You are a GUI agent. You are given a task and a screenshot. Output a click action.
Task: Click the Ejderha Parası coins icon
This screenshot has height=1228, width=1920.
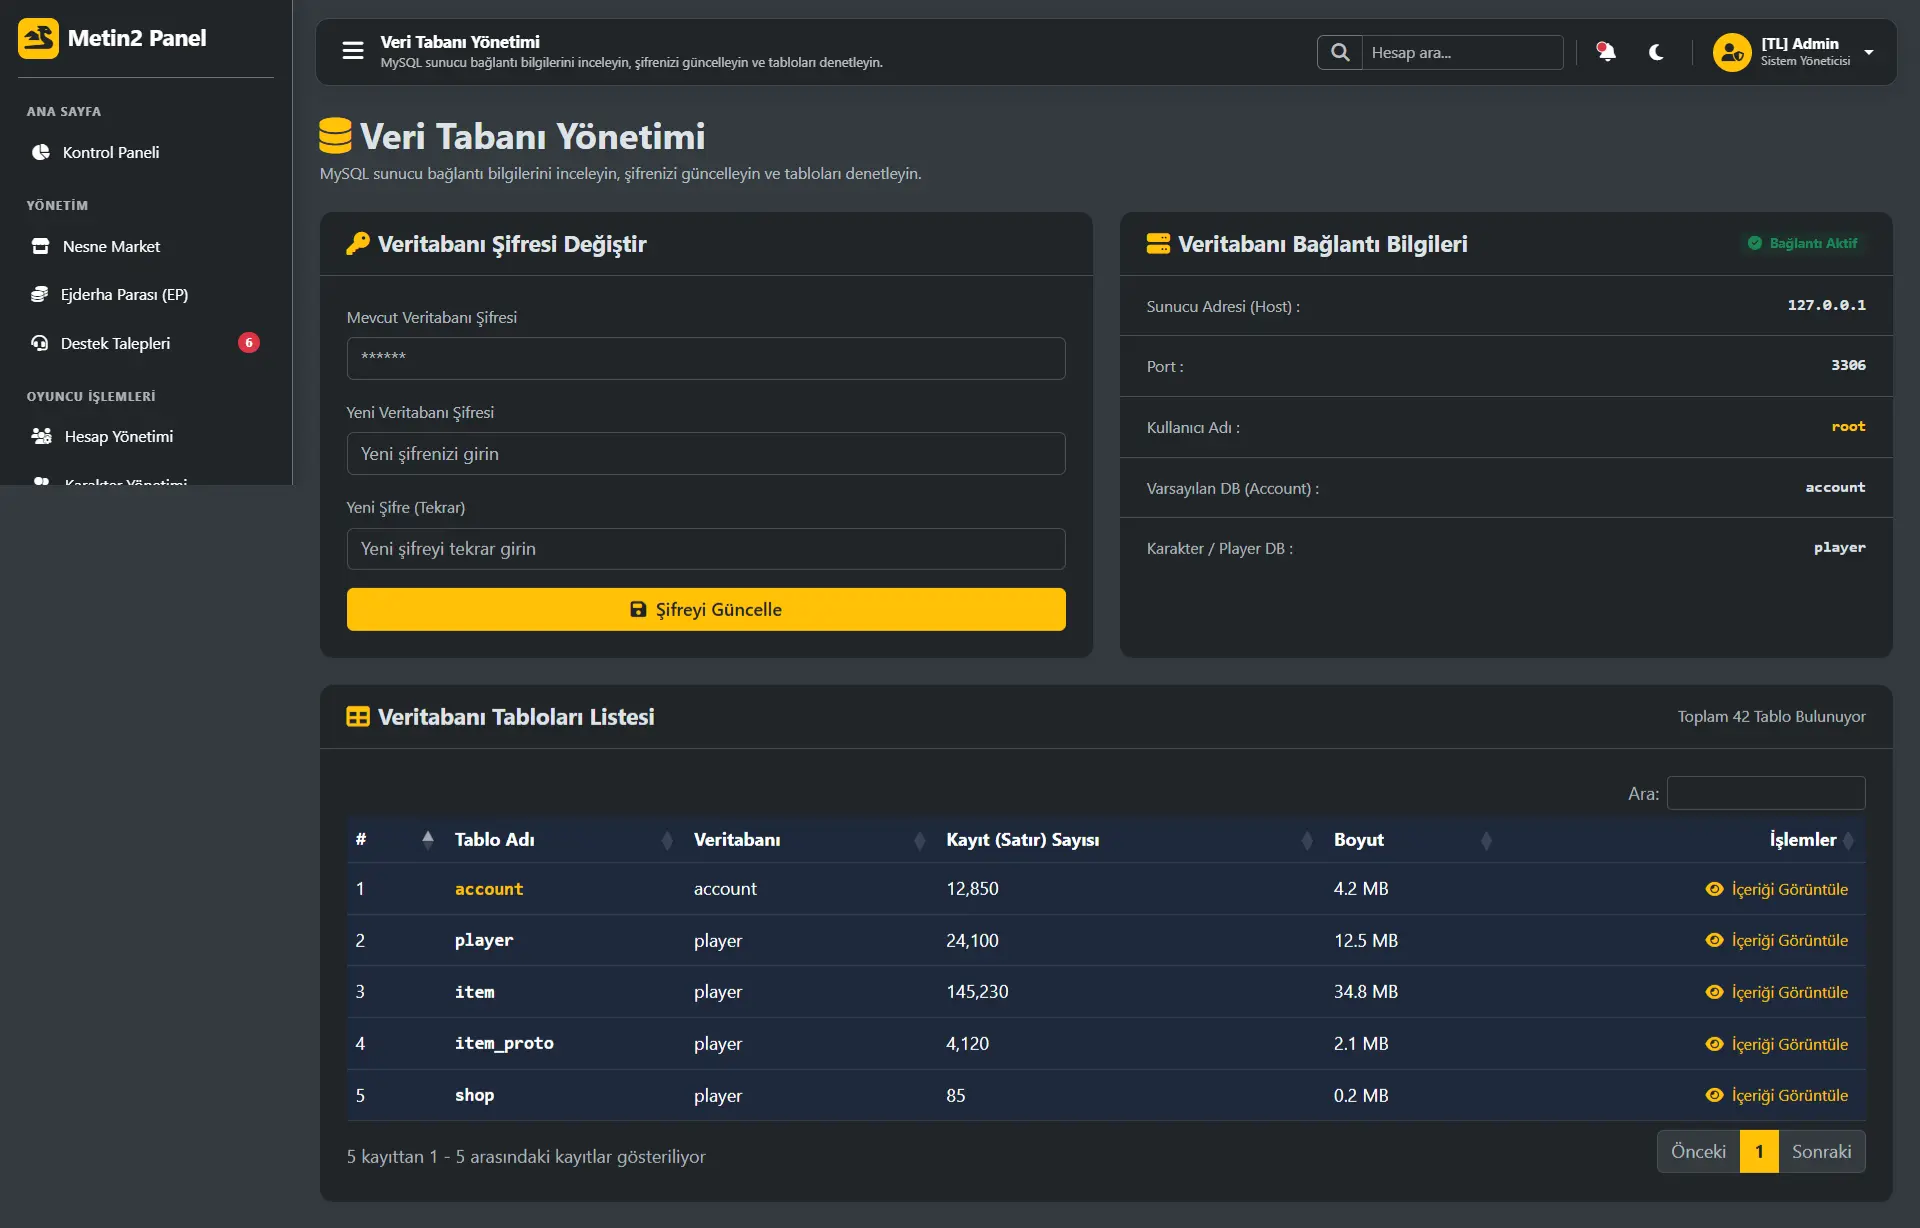(x=40, y=294)
